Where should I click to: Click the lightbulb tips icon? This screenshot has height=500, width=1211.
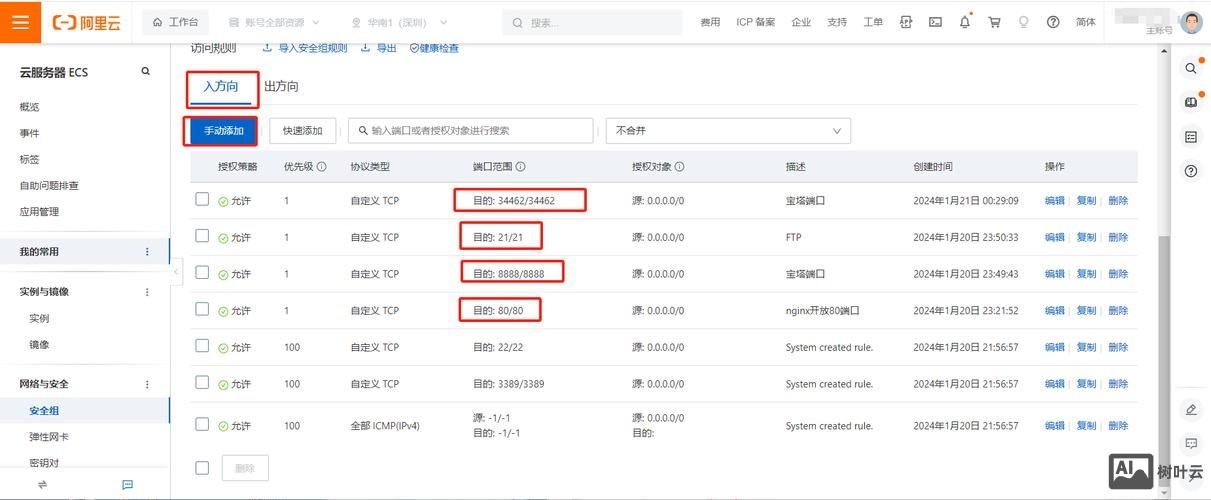1023,22
